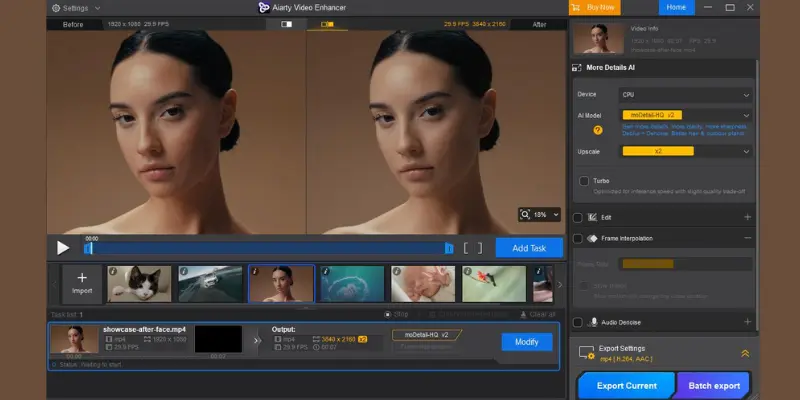Image resolution: width=800 pixels, height=400 pixels.
Task: Click the timeline start handle
Action: (88, 248)
